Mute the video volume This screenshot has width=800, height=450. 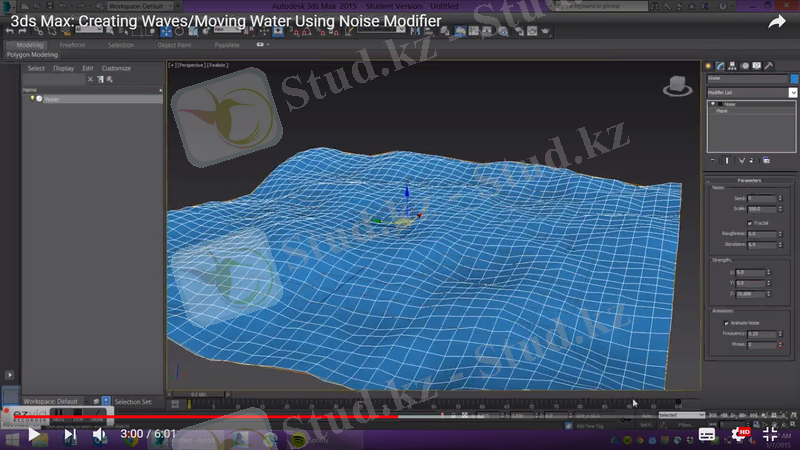point(100,435)
